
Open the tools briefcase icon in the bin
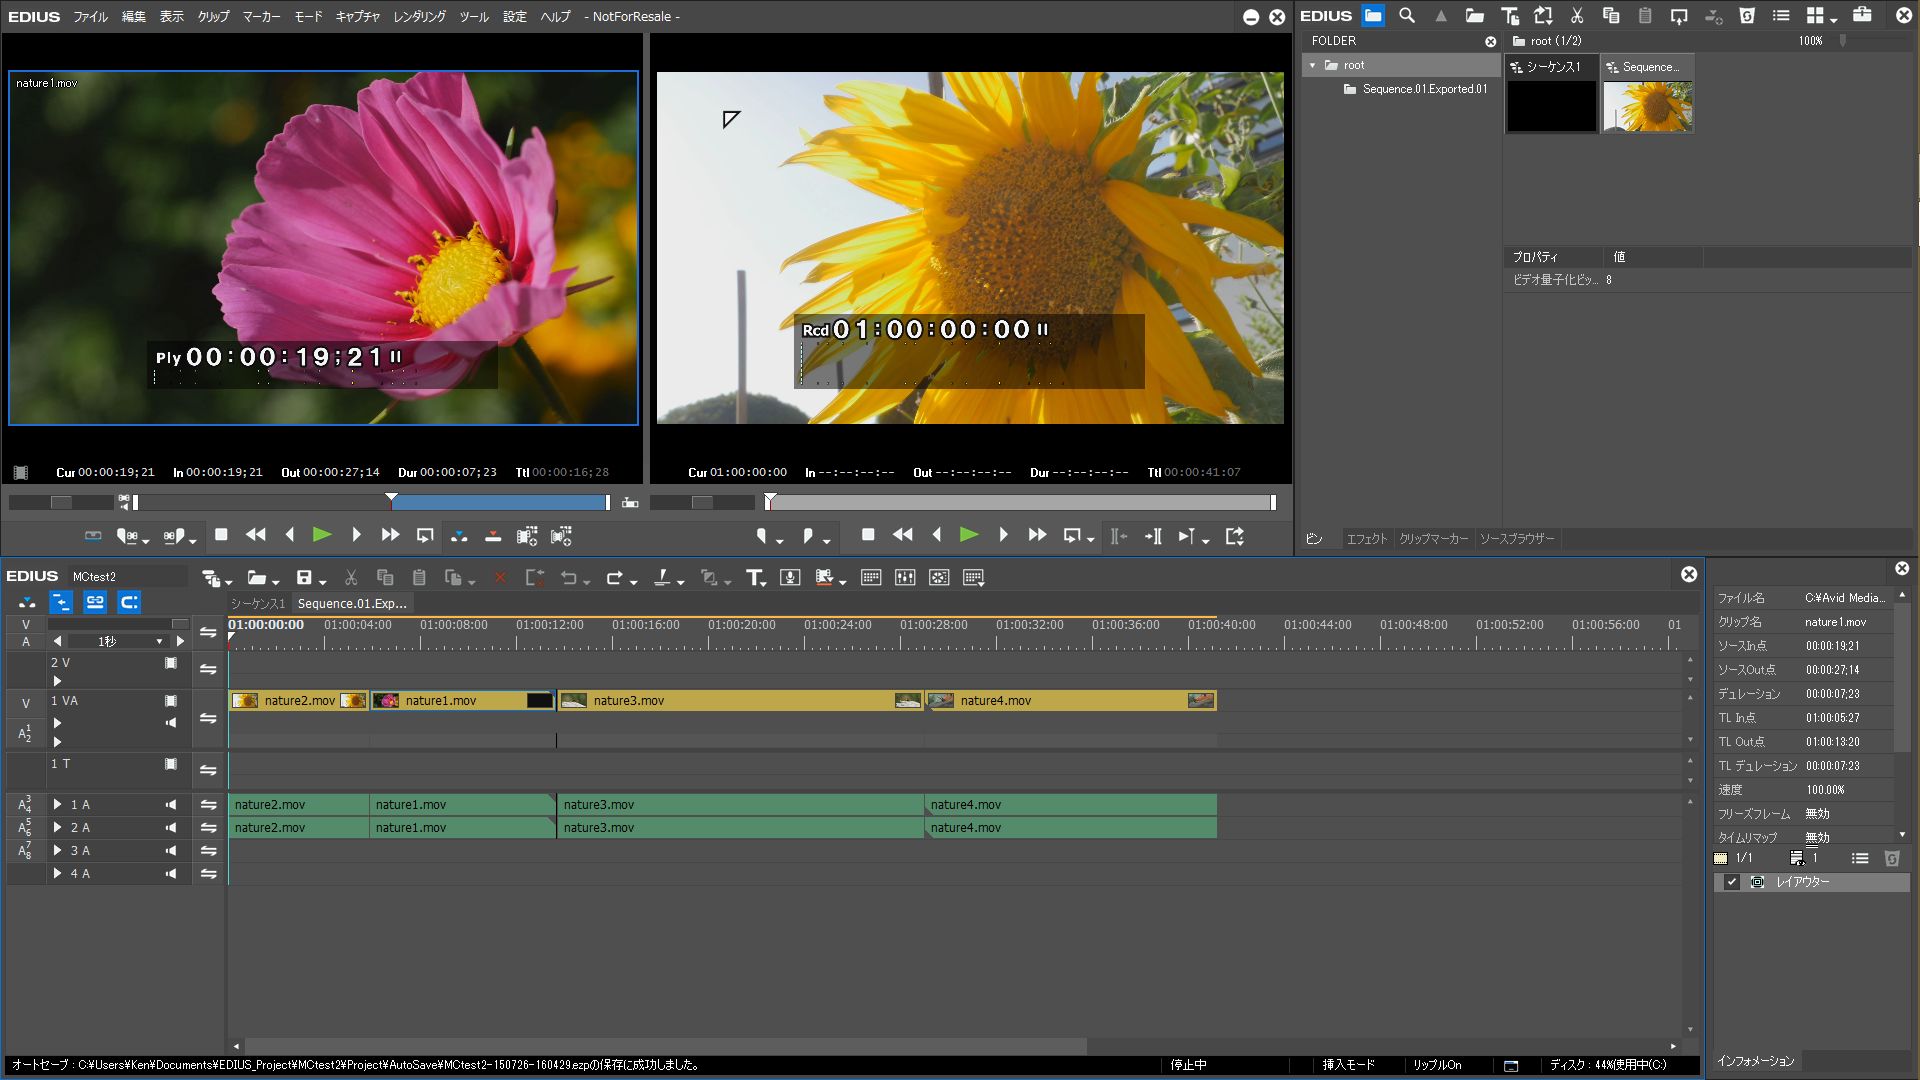point(1862,16)
